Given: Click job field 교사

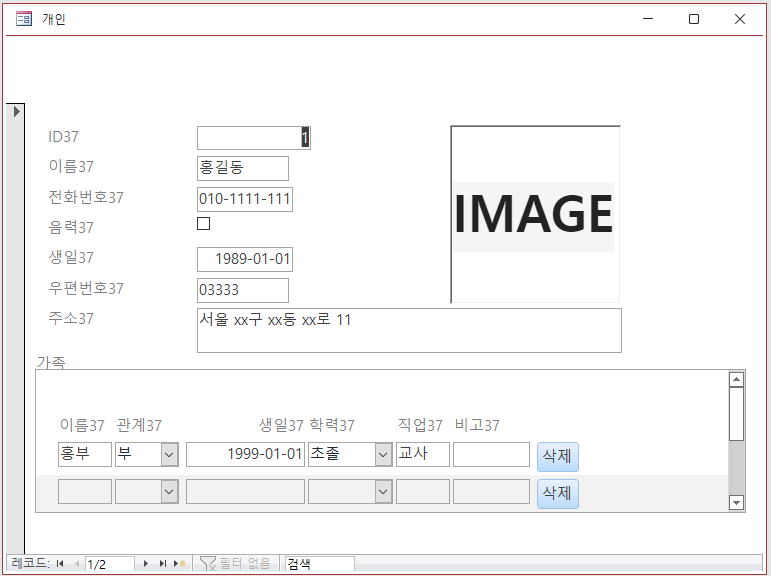Looking at the screenshot, I should point(422,454).
